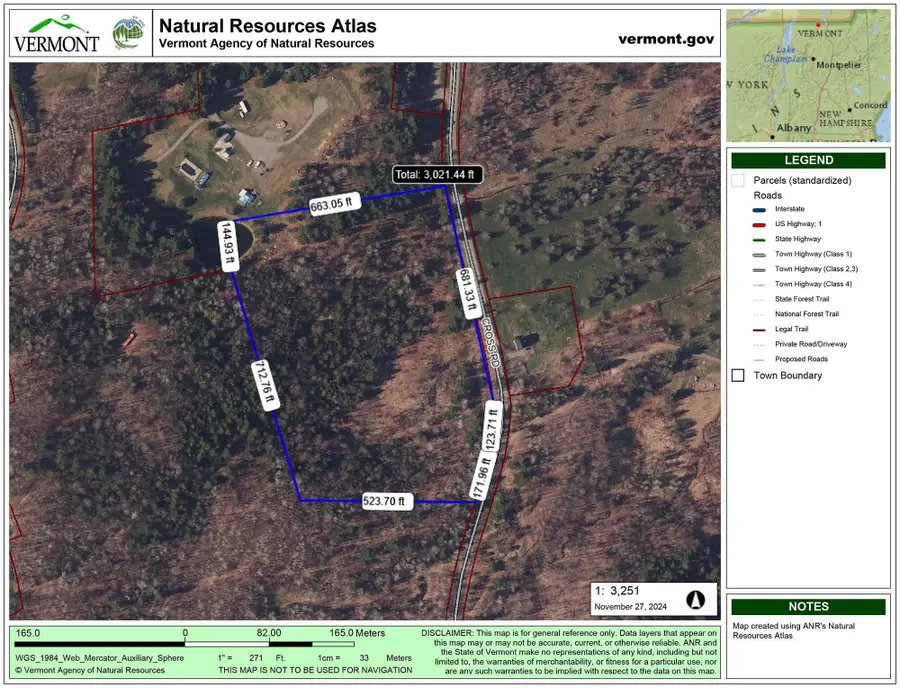This screenshot has height=688, width=900.
Task: Click the State Forest Trail symbol
Action: 759,298
